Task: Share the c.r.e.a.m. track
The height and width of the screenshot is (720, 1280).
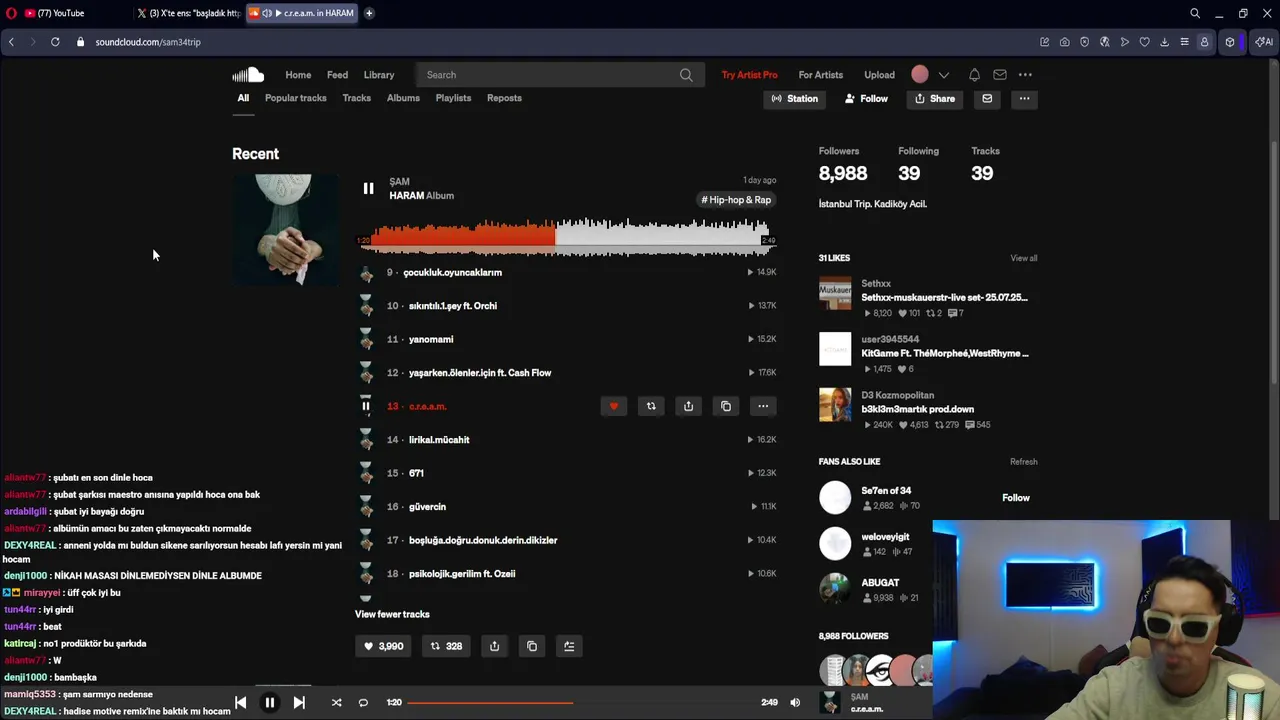Action: tap(688, 406)
